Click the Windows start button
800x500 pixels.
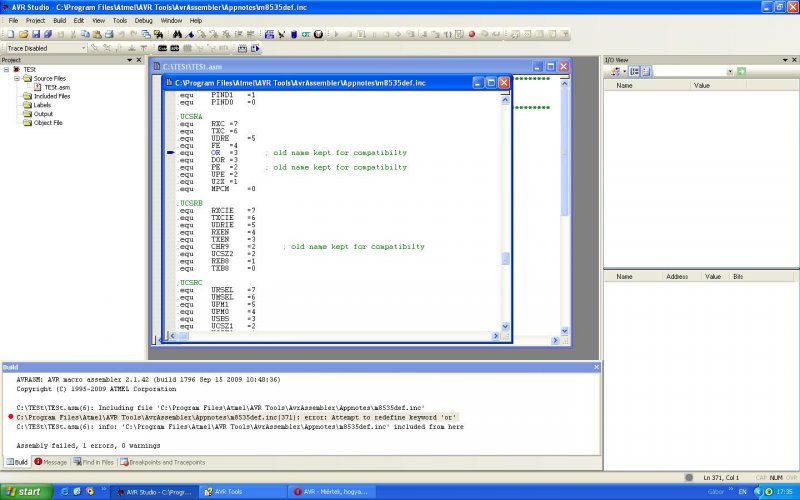26,492
